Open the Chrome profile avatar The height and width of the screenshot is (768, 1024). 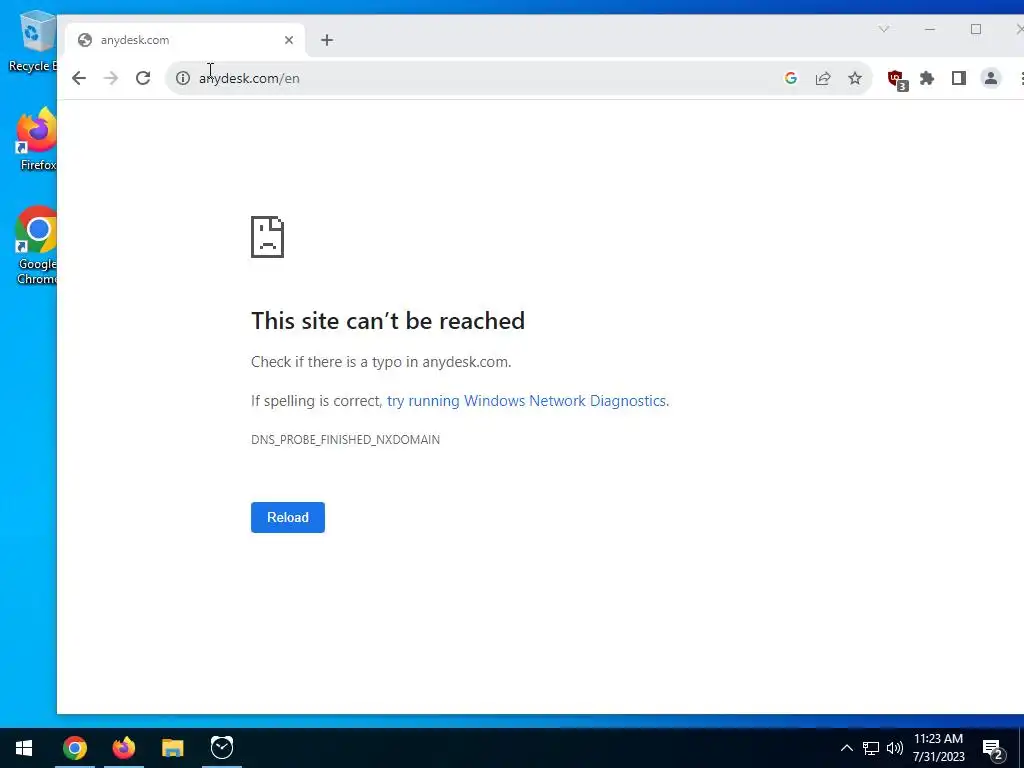[991, 78]
